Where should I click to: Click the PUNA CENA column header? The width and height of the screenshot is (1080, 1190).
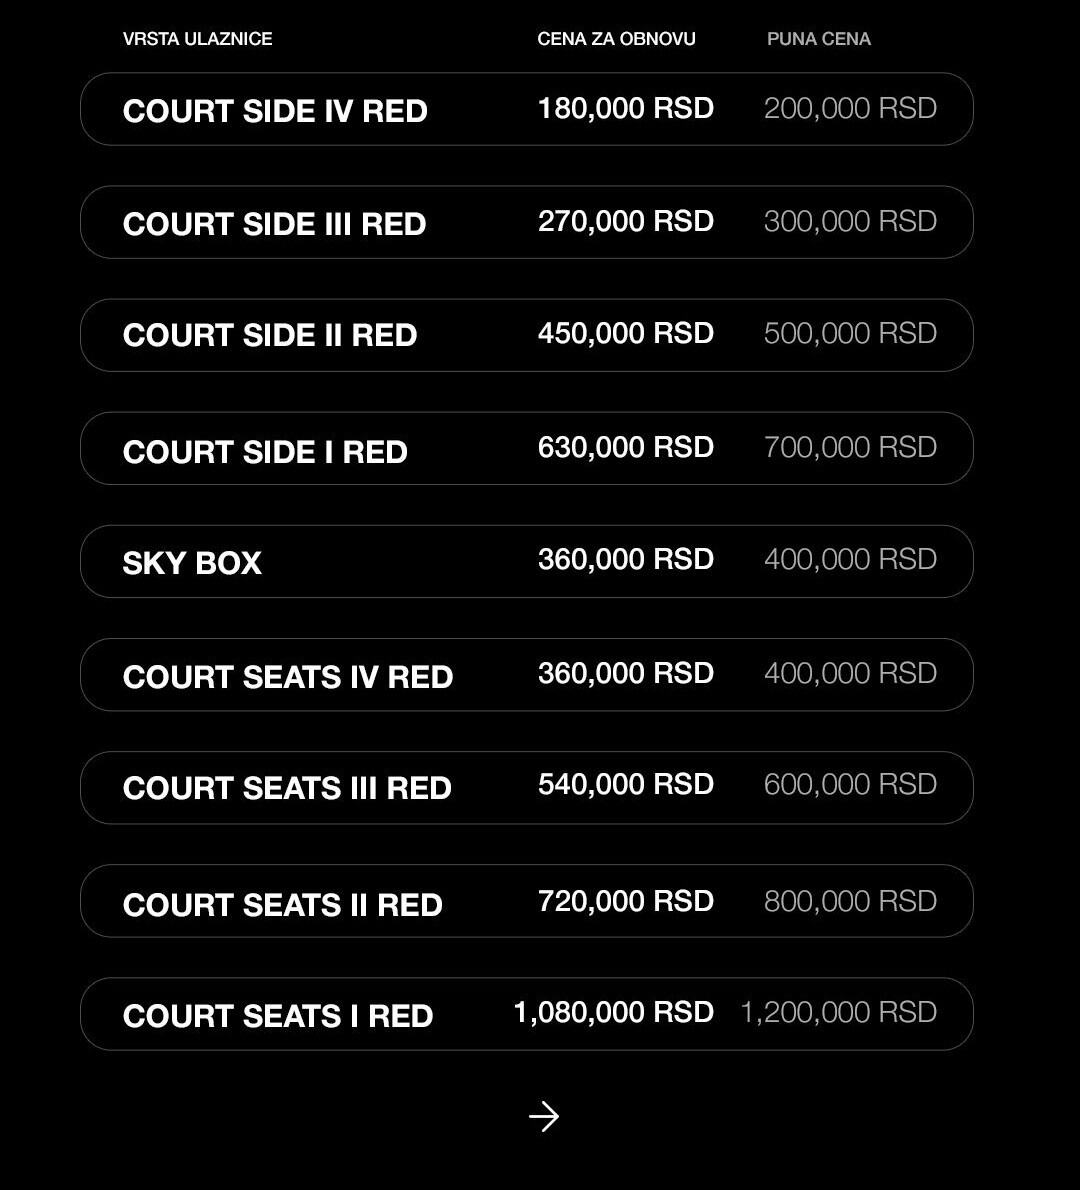pyautogui.click(x=819, y=39)
